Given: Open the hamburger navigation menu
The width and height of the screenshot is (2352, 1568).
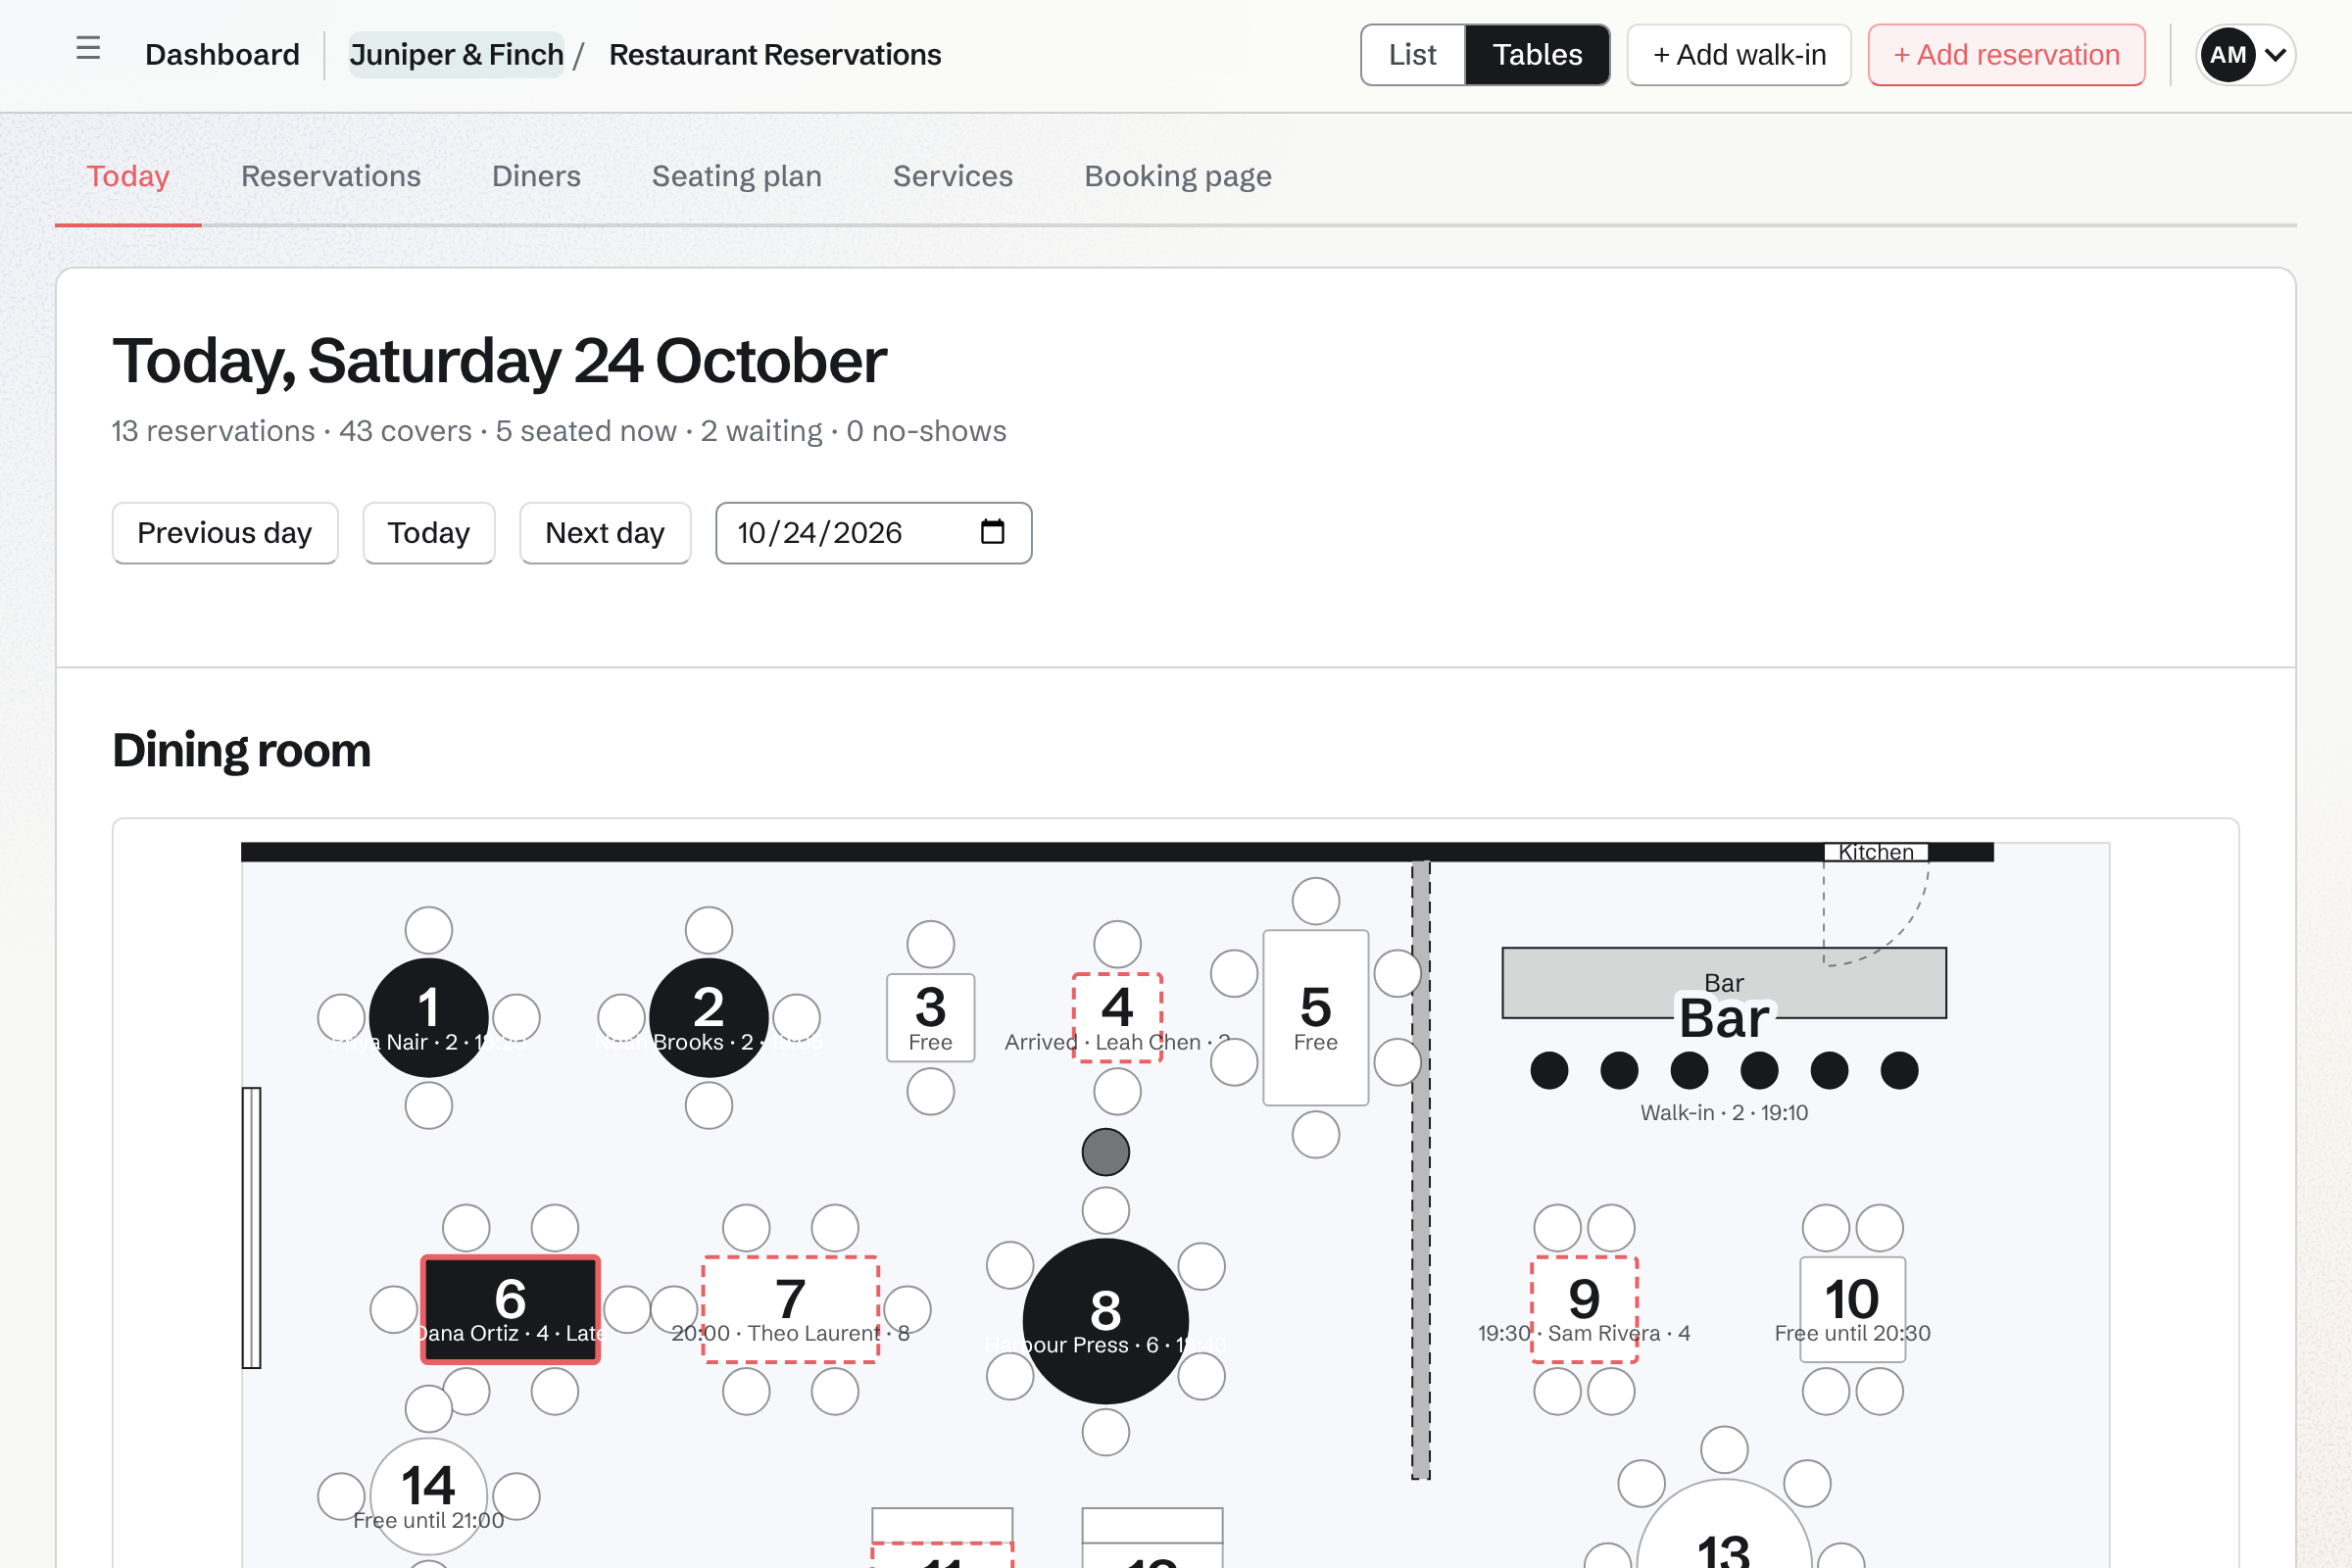Looking at the screenshot, I should click(88, 48).
